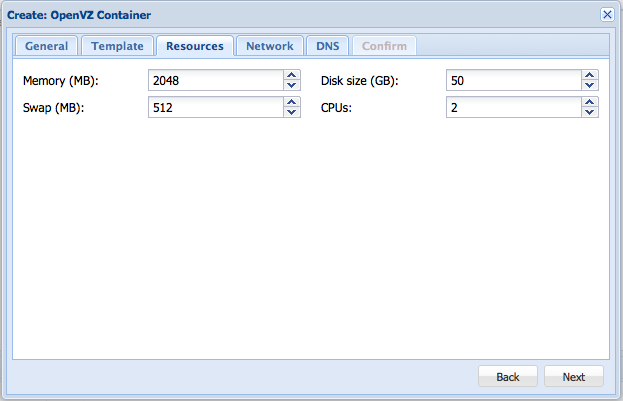Click the CPUs input field

click(x=514, y=107)
